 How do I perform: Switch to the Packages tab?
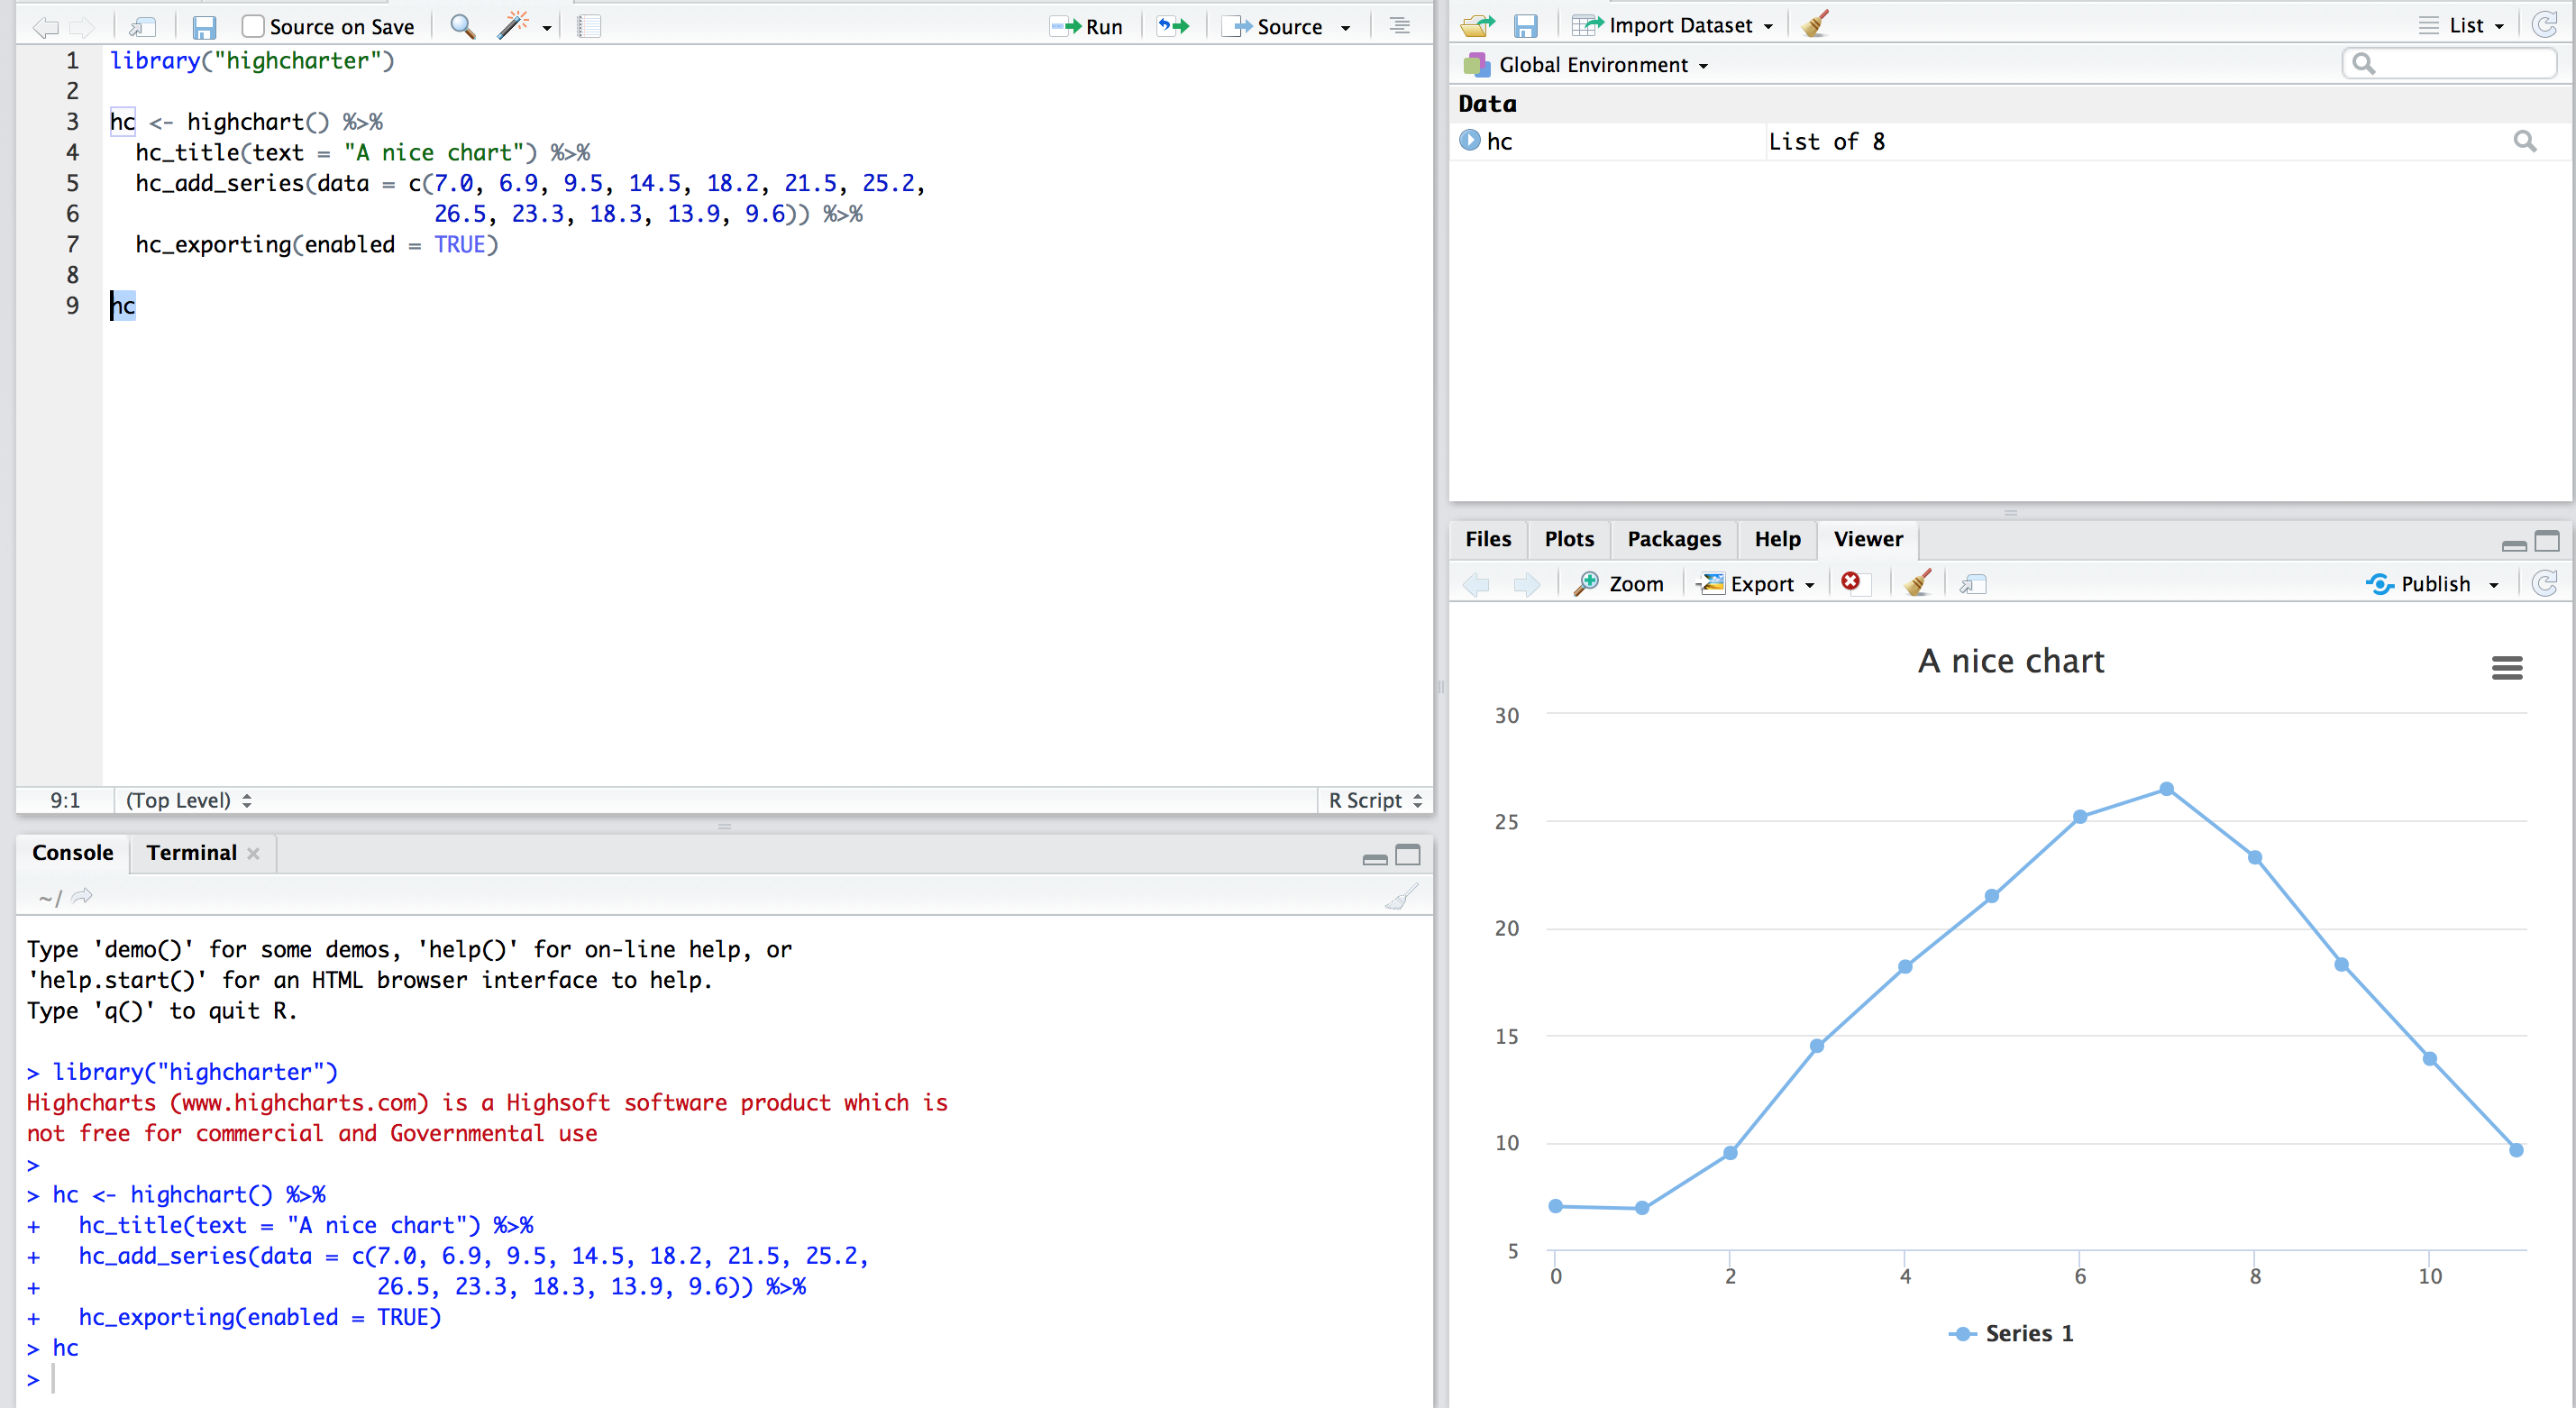tap(1673, 539)
